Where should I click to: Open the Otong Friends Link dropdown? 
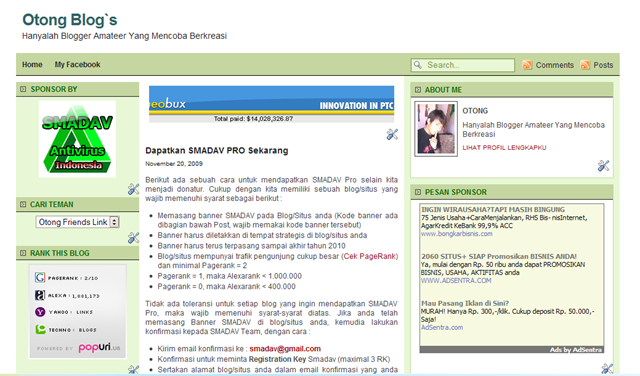pos(77,222)
